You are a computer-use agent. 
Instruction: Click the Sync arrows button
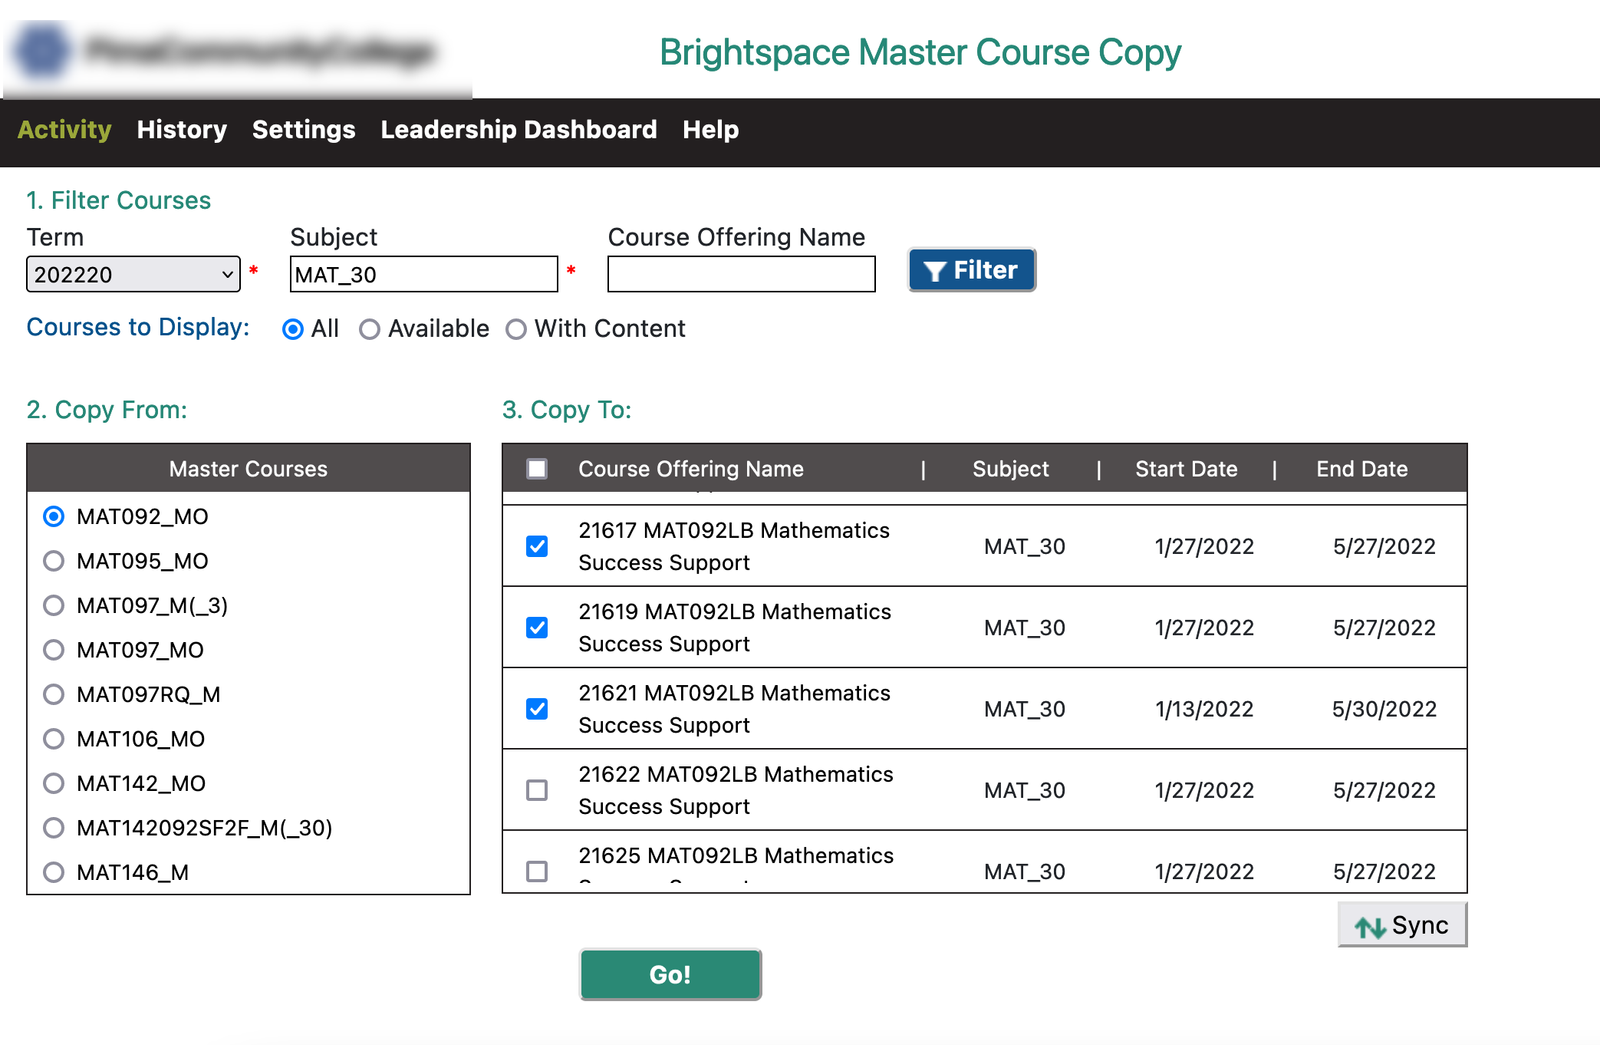(x=1401, y=925)
